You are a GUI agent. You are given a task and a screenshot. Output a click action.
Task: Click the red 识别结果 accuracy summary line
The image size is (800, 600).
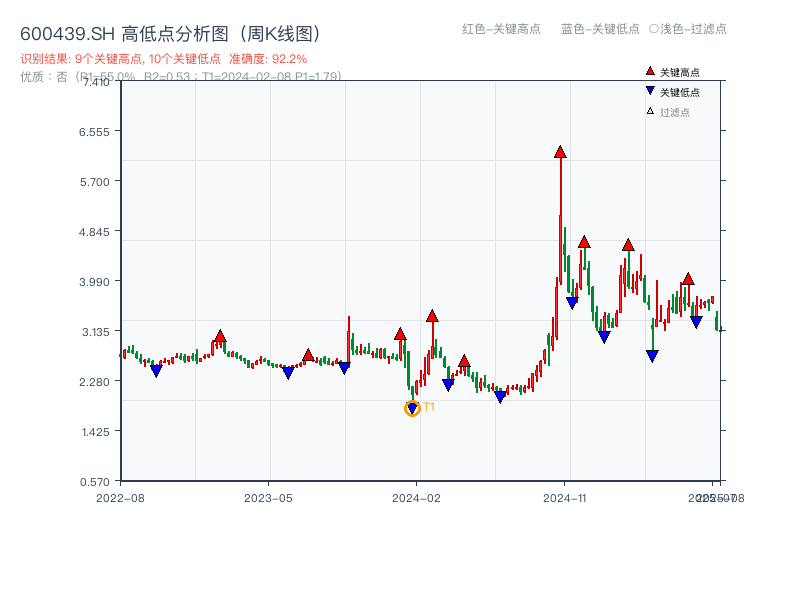tap(164, 59)
